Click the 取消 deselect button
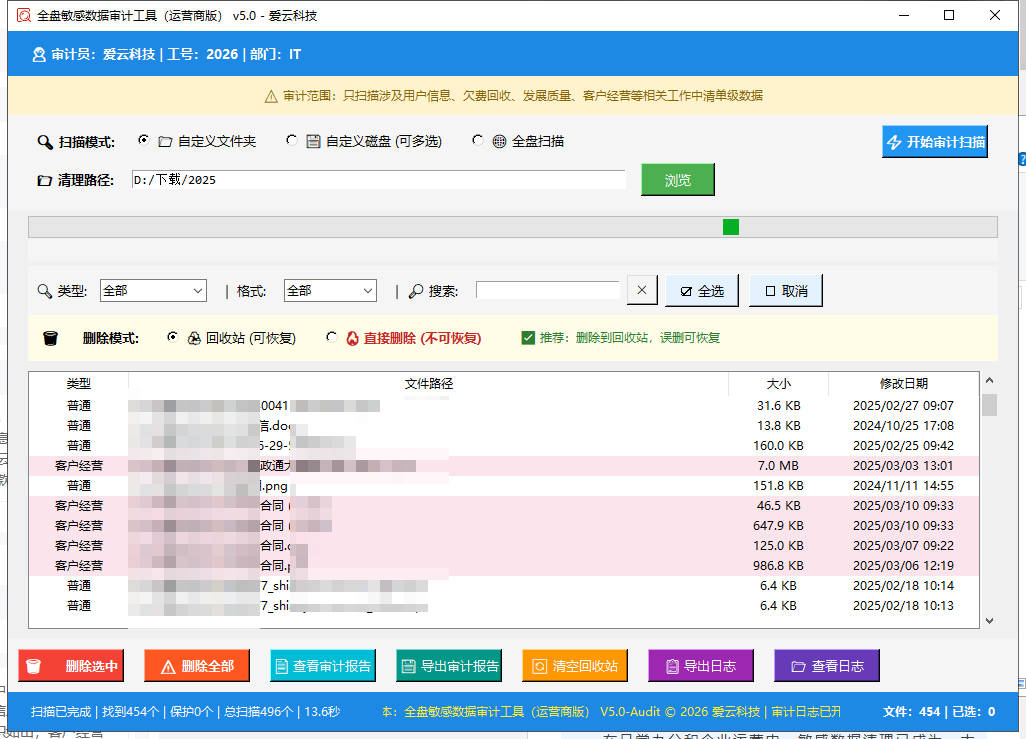 click(786, 291)
